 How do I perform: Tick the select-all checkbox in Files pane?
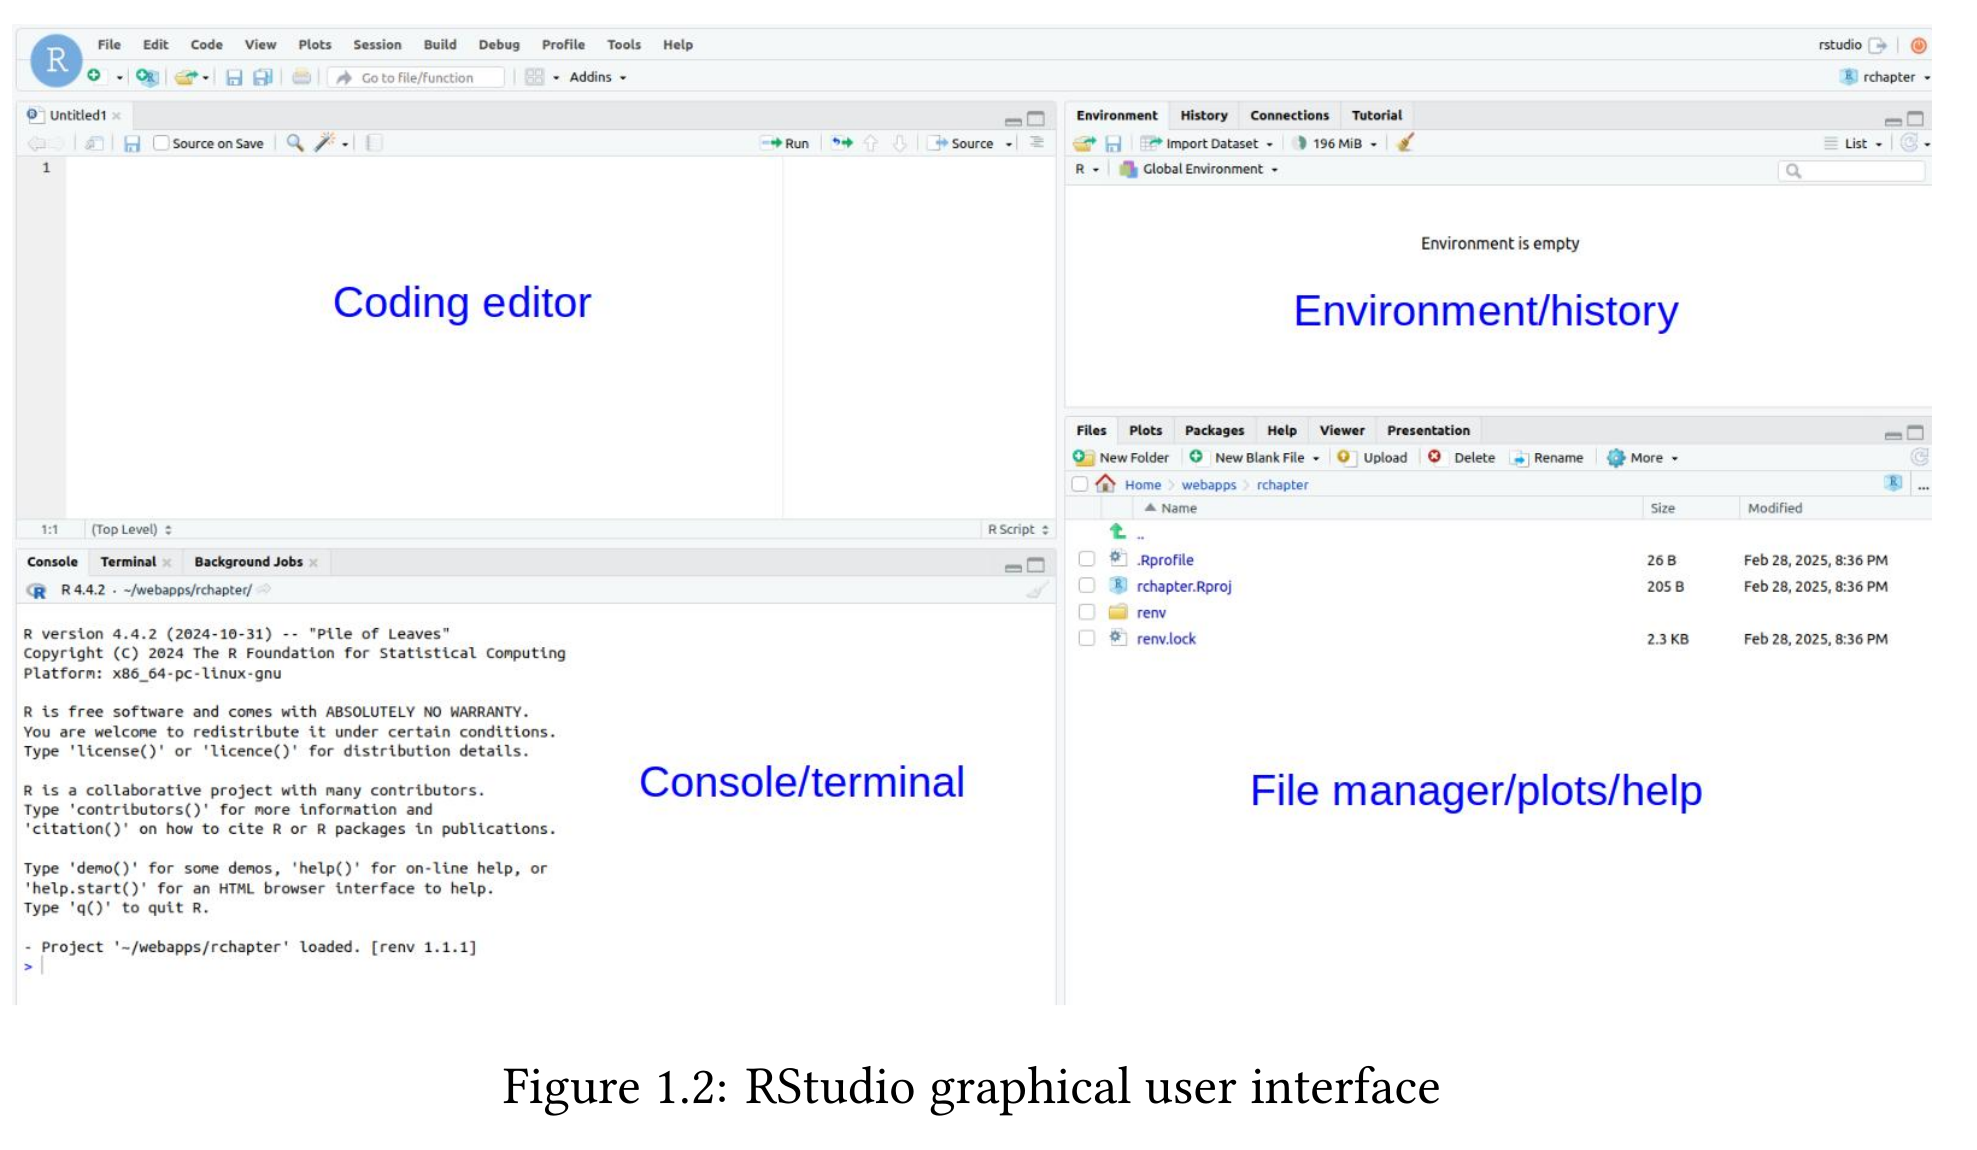click(x=1081, y=484)
